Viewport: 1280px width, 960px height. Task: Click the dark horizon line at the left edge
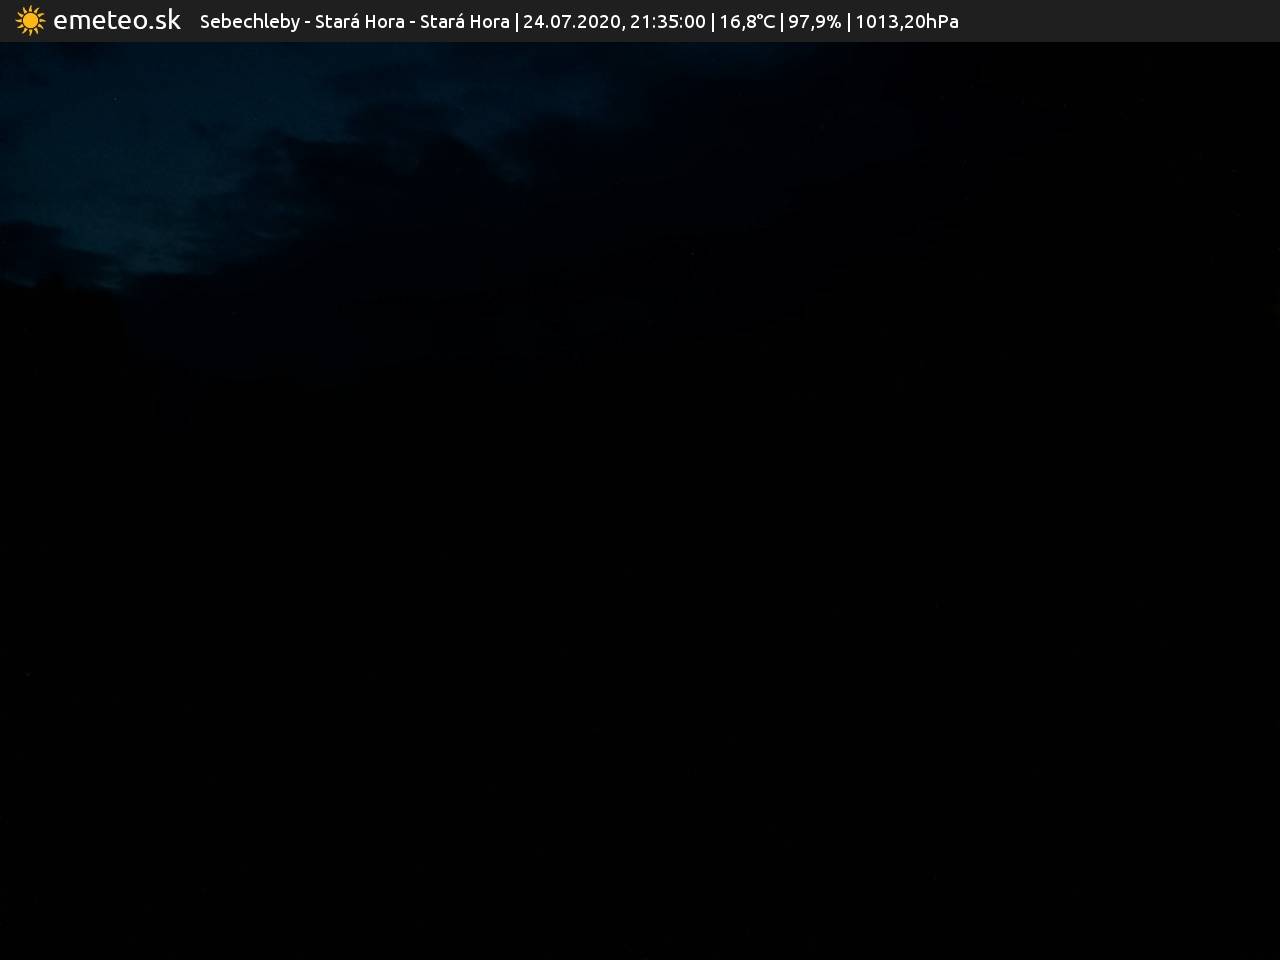pyautogui.click(x=40, y=285)
